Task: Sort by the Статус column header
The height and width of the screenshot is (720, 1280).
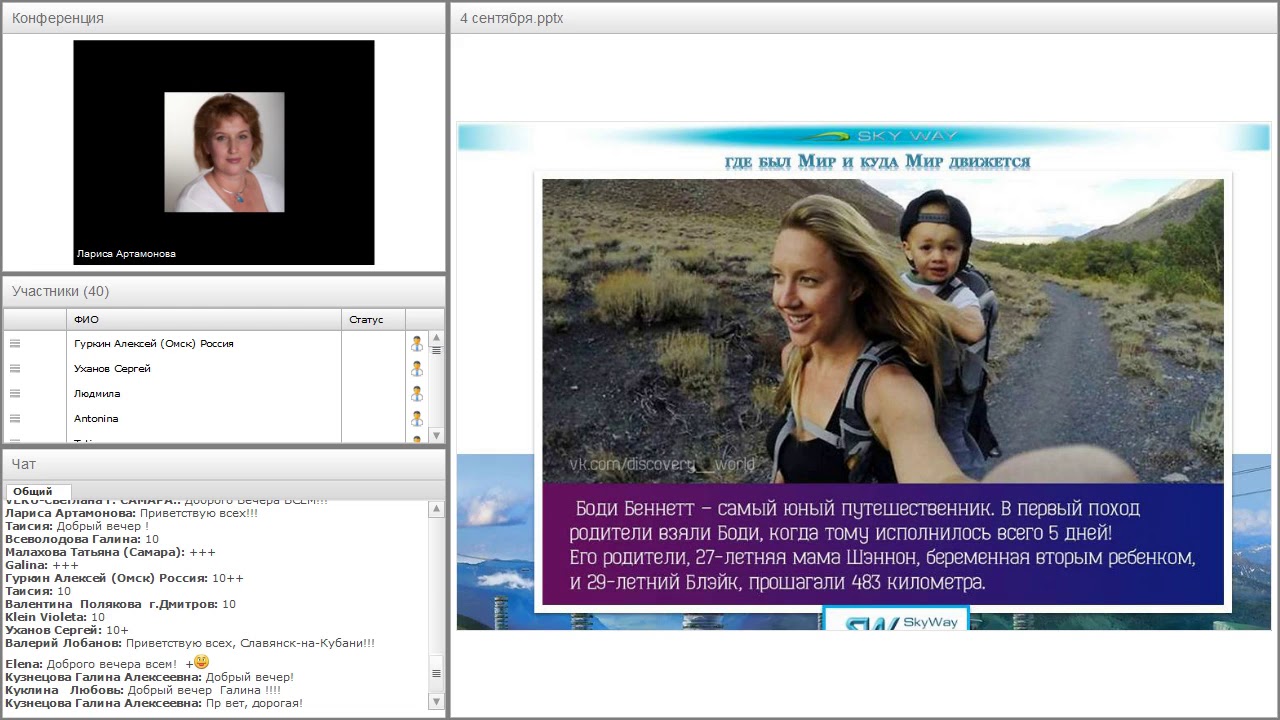Action: 374,319
